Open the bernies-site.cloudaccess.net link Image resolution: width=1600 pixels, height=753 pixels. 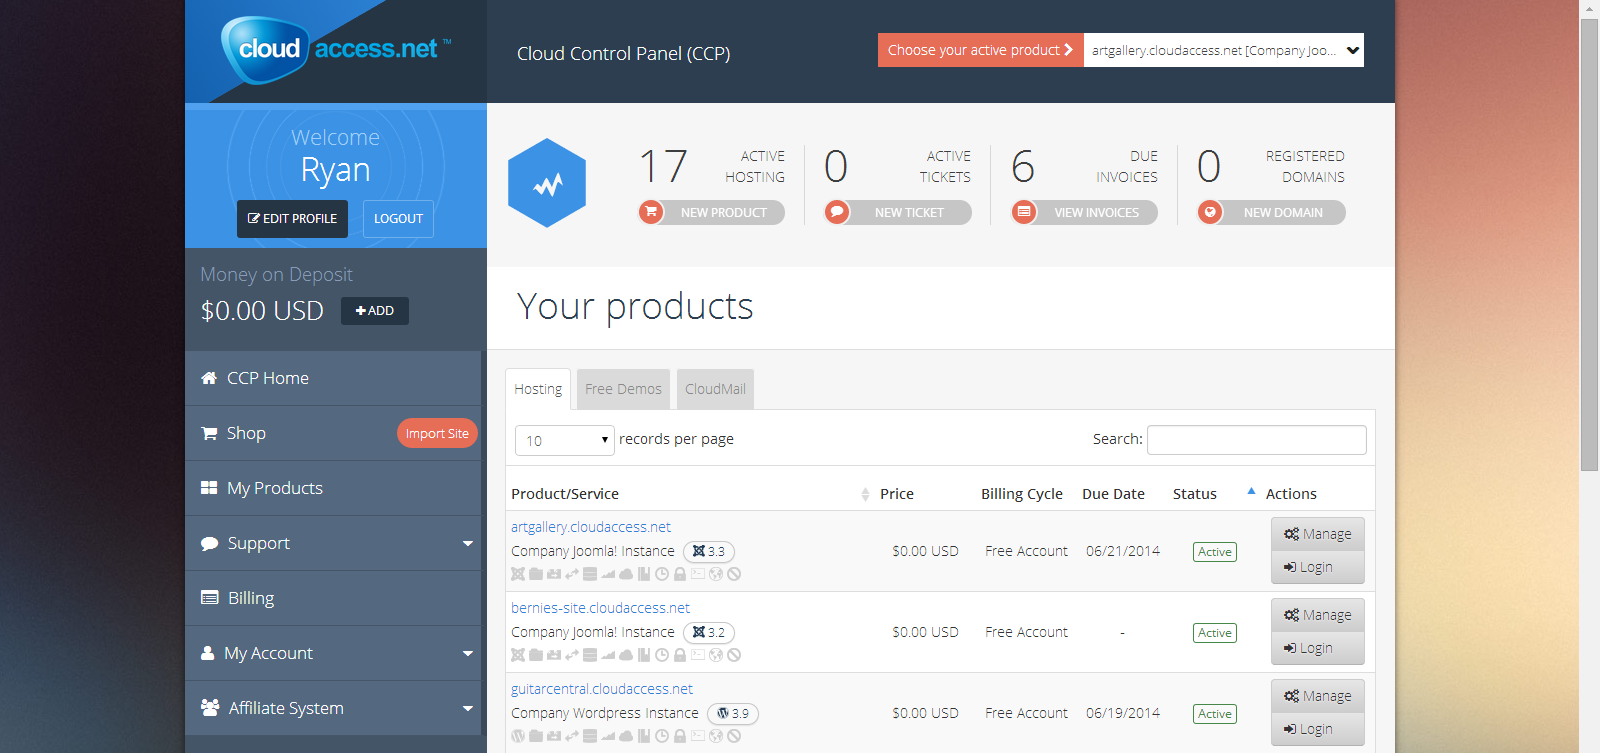pos(600,608)
